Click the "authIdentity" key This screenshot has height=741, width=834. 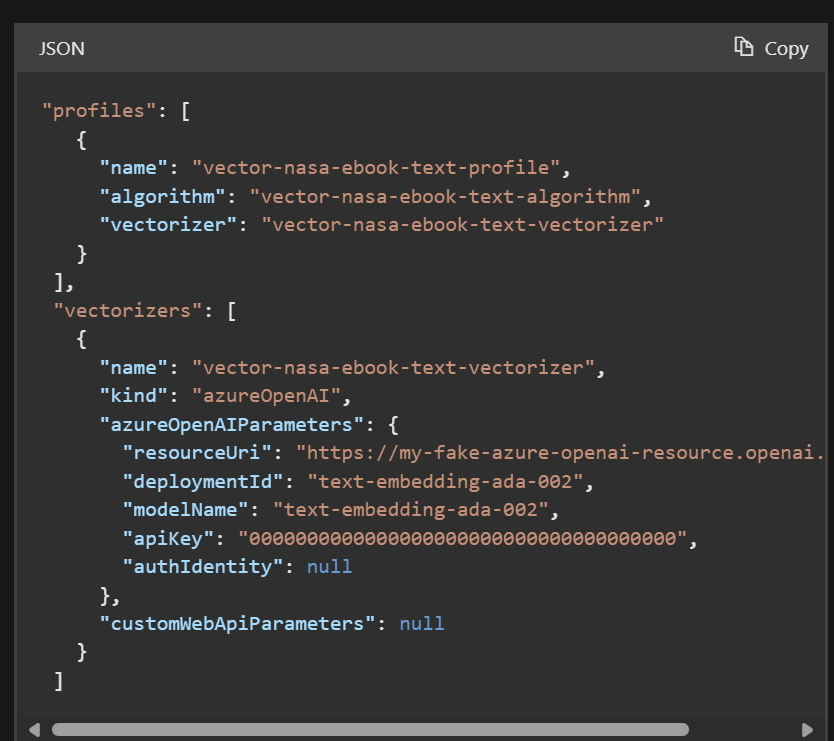pos(203,567)
